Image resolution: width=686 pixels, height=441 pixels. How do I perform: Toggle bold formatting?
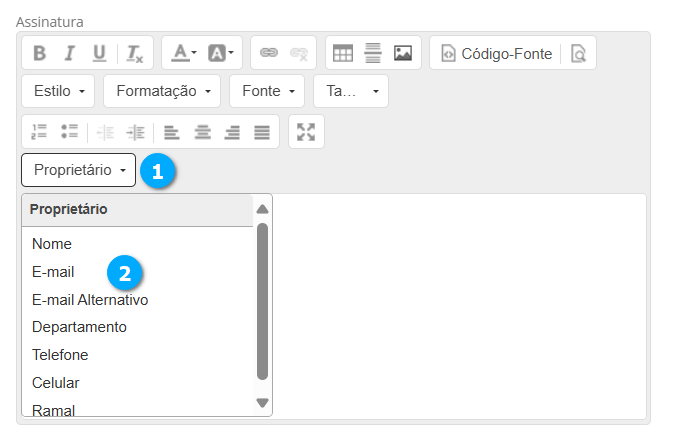[x=40, y=53]
